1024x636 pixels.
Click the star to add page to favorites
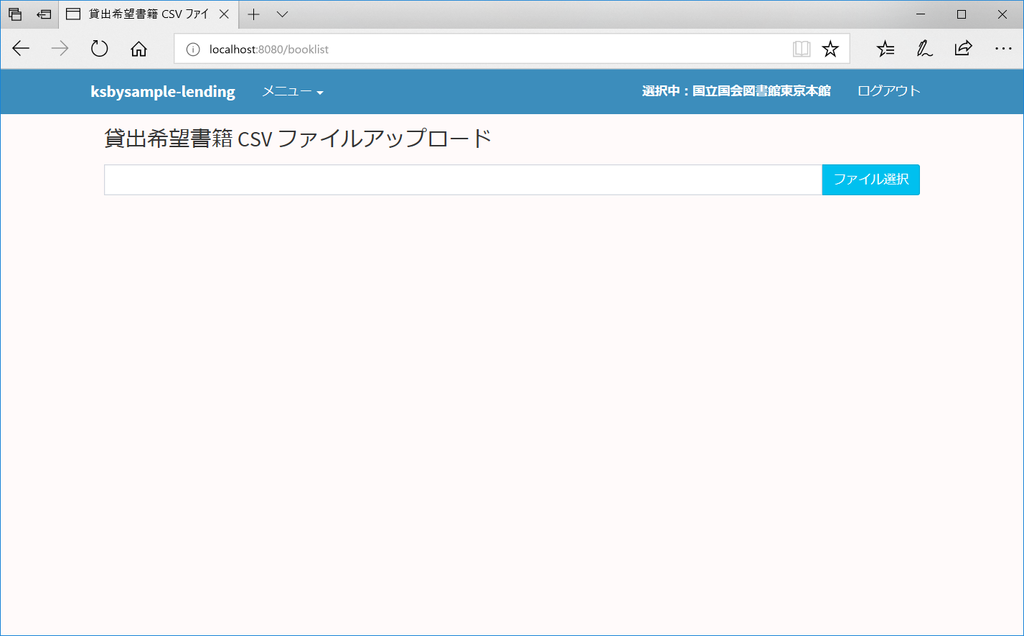830,48
